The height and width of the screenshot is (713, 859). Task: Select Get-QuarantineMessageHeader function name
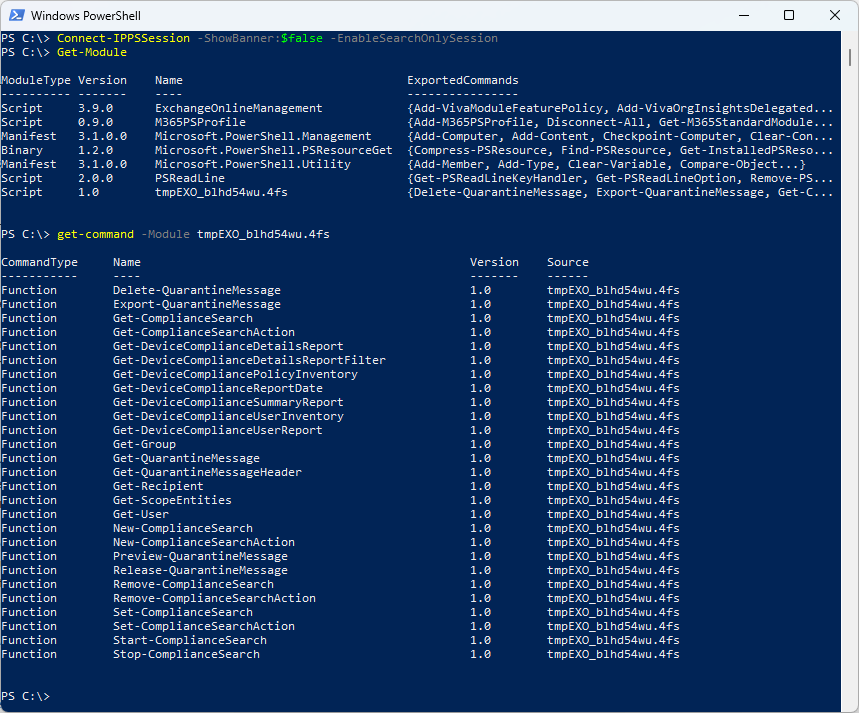[208, 472]
